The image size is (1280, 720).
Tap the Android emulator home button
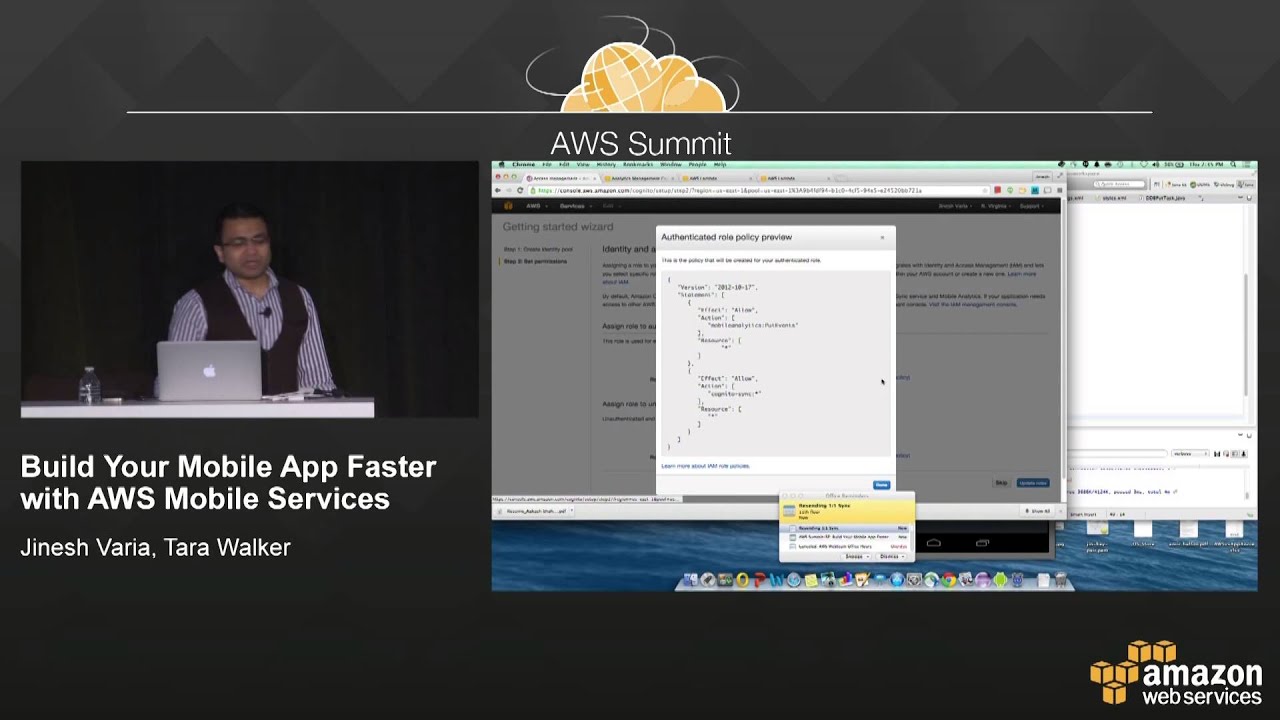[x=934, y=543]
